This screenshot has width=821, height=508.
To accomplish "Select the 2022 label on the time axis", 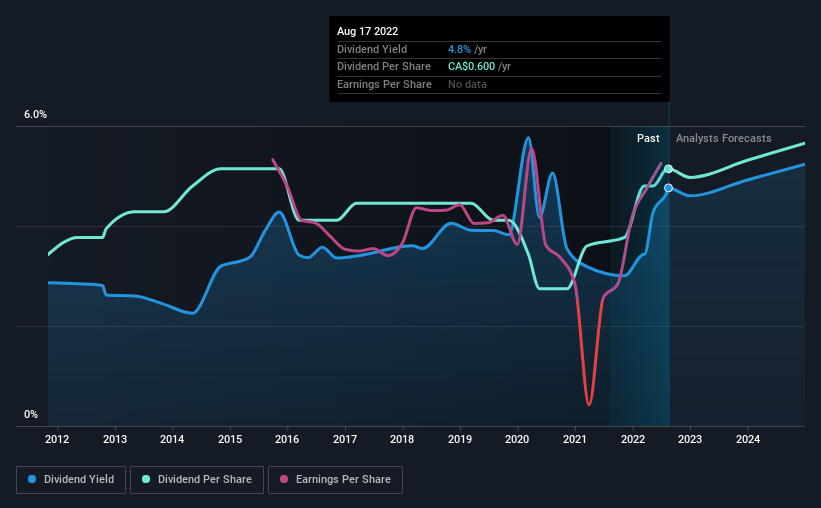I will [x=633, y=439].
